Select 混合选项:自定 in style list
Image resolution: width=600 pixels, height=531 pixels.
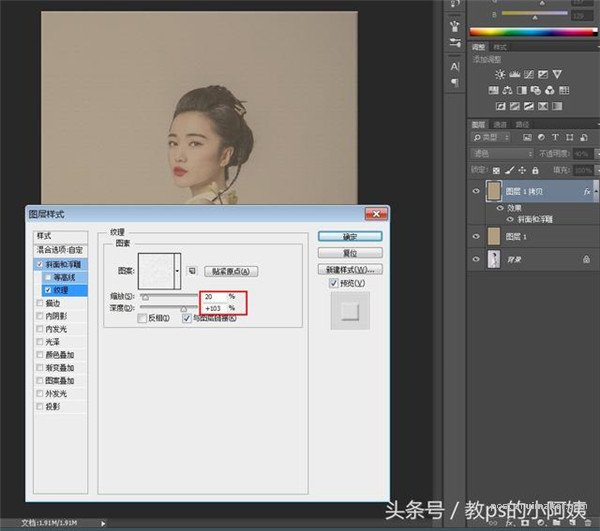click(60, 250)
